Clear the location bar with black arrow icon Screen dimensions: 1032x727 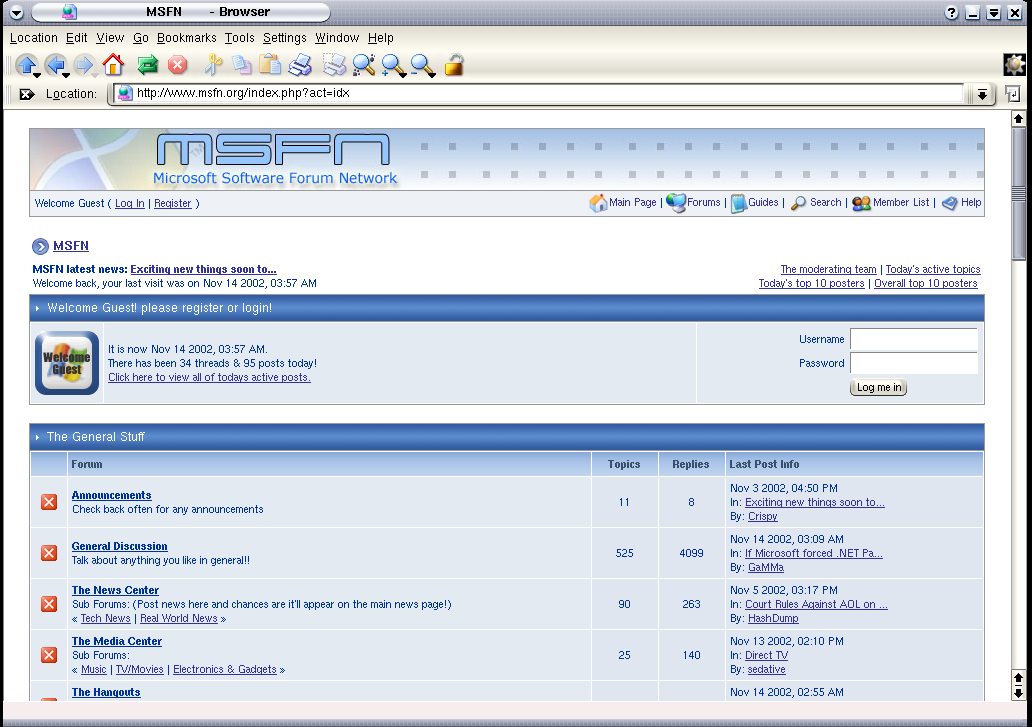26,94
